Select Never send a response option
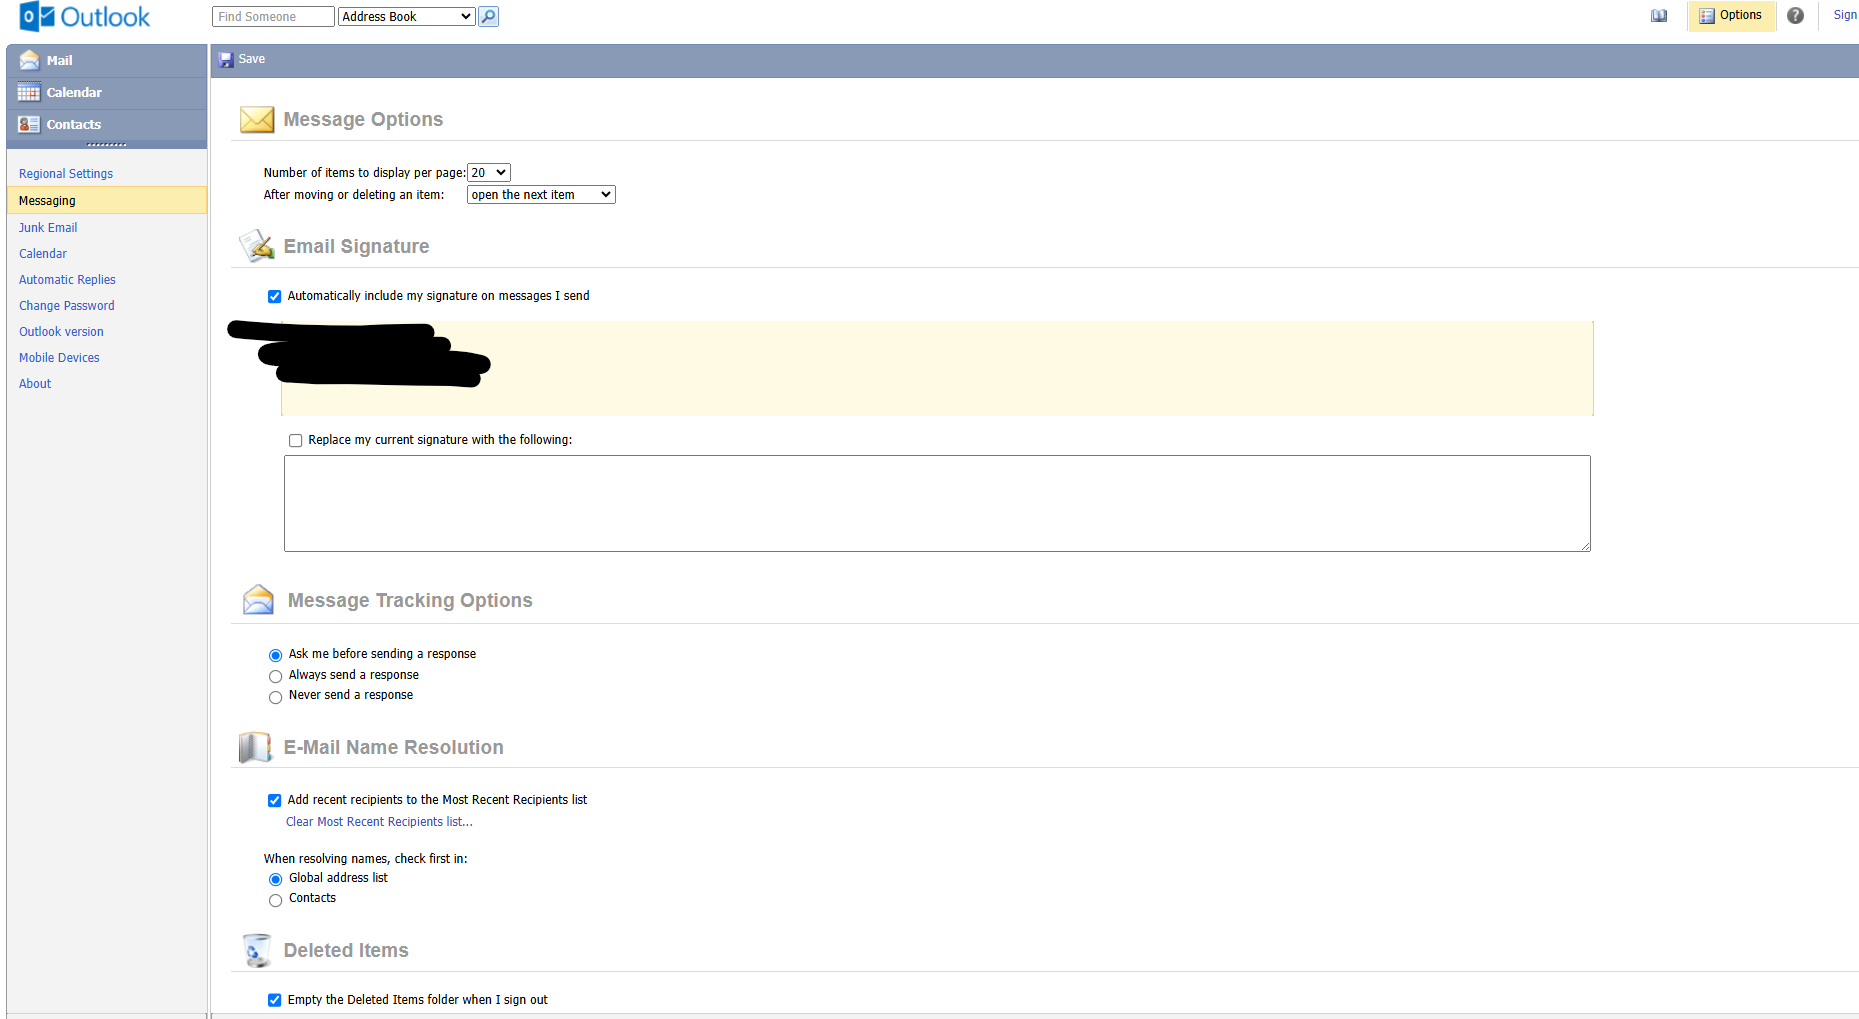 point(275,697)
